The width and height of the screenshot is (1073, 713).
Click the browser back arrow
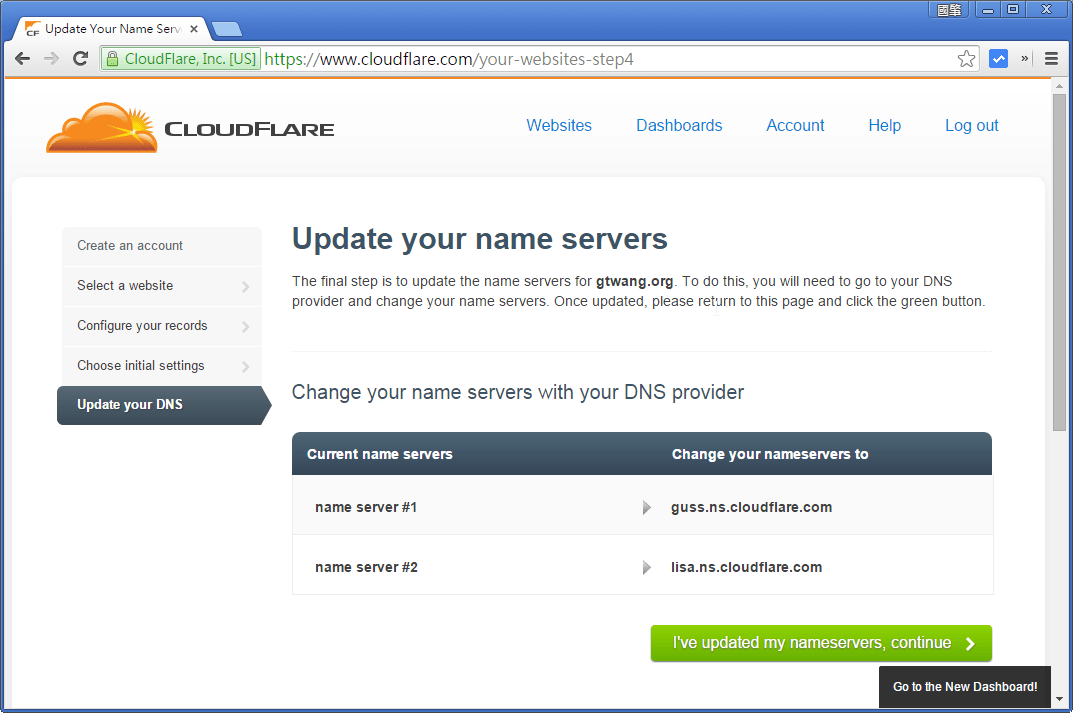pyautogui.click(x=22, y=58)
